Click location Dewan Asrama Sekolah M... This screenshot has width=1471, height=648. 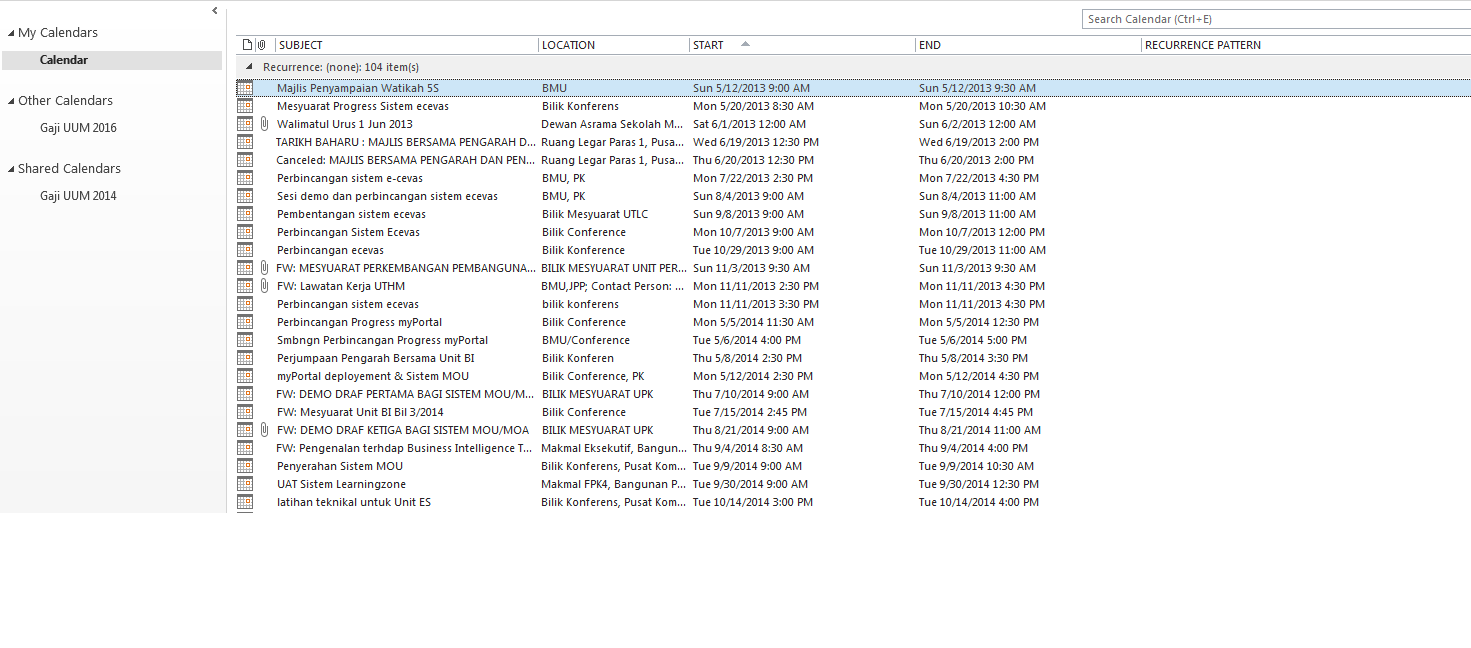tap(613, 124)
